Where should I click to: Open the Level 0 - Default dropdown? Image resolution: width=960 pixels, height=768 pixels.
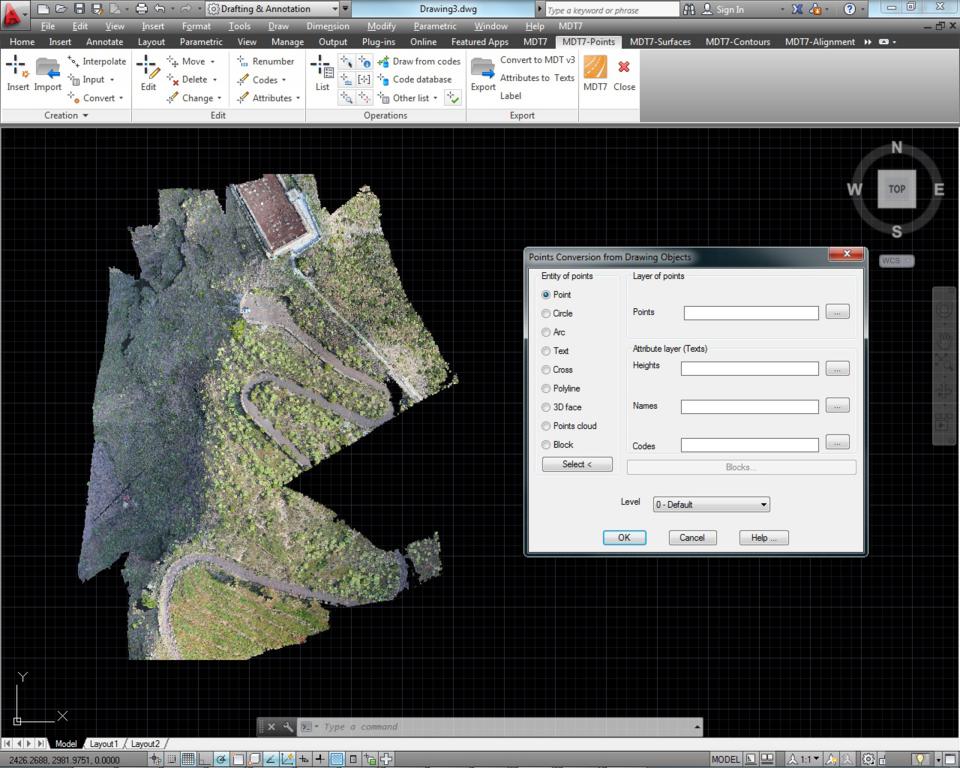(711, 505)
